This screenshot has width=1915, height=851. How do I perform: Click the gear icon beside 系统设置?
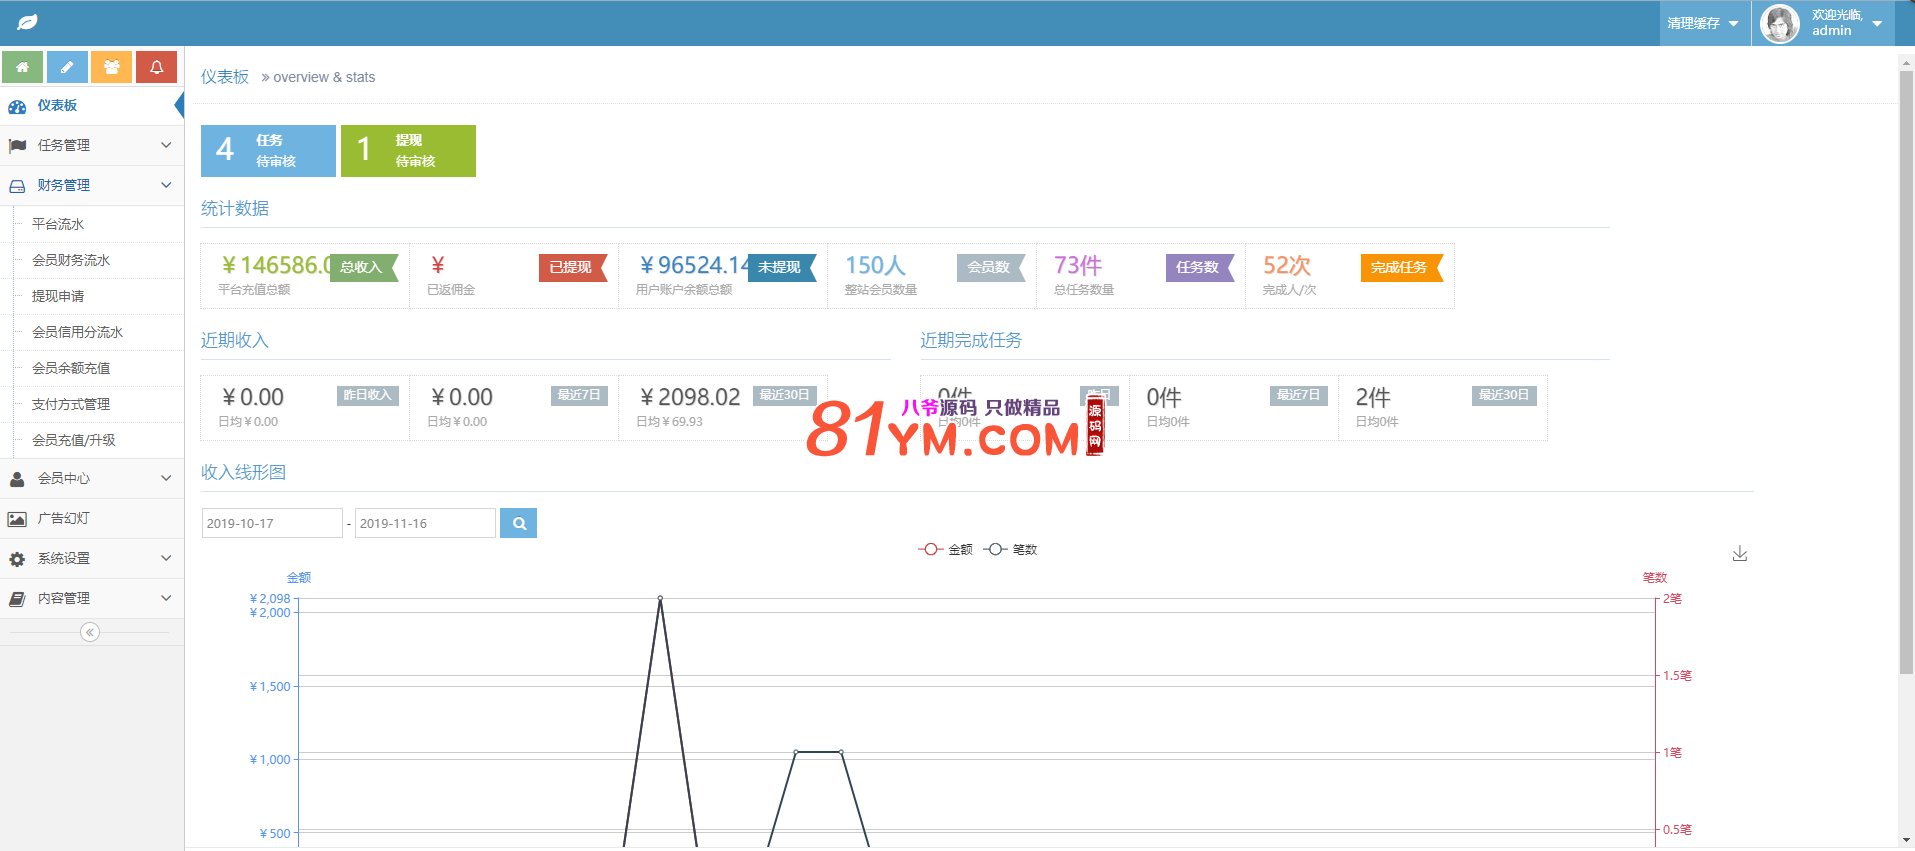point(17,559)
